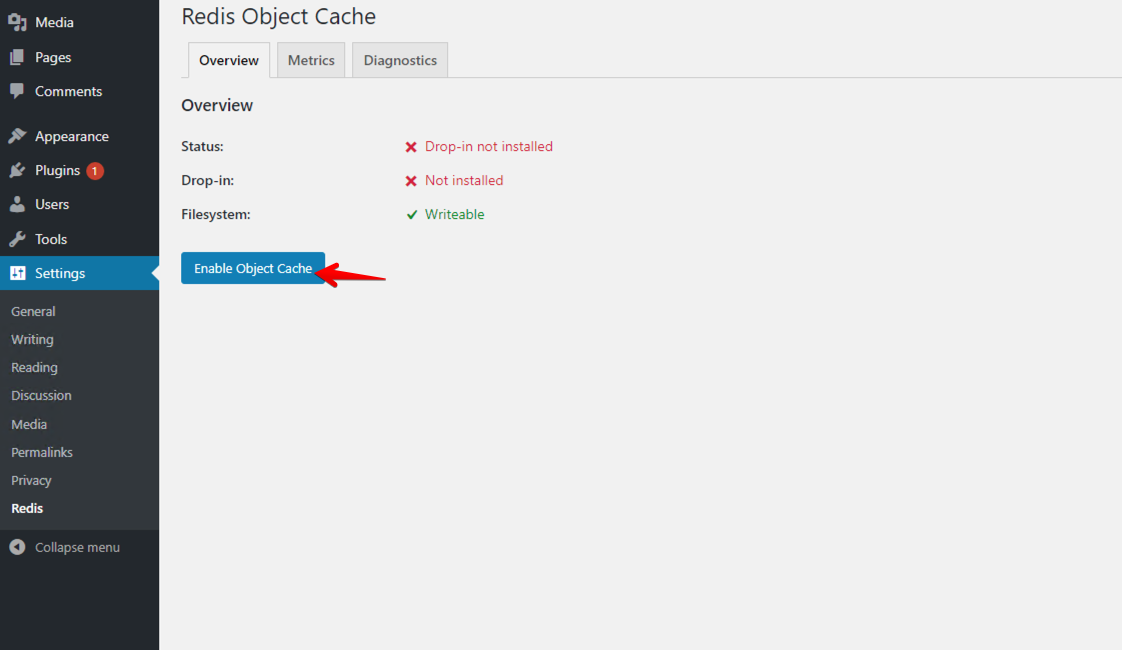The width and height of the screenshot is (1122, 650).
Task: Click the Pages icon in sidebar
Action: (x=17, y=57)
